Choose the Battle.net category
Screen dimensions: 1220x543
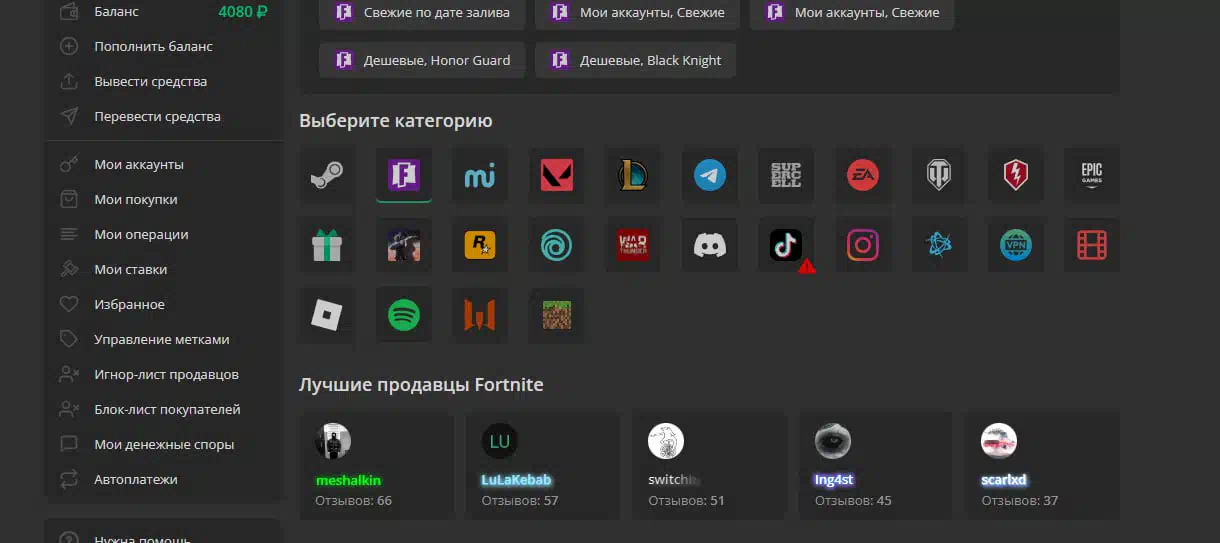[939, 245]
